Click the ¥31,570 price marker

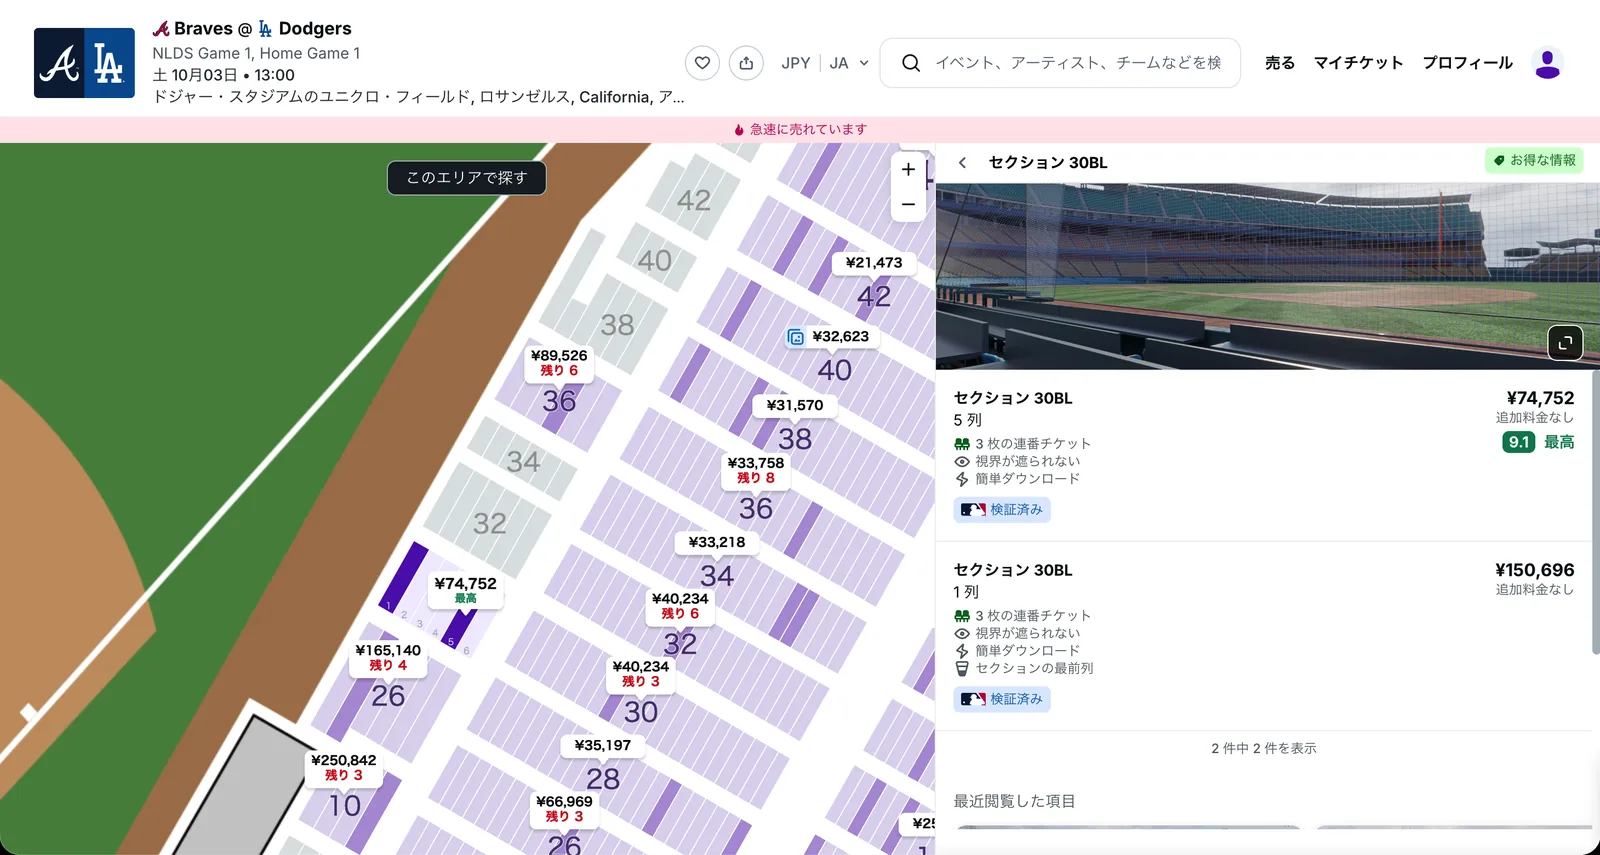(x=795, y=405)
